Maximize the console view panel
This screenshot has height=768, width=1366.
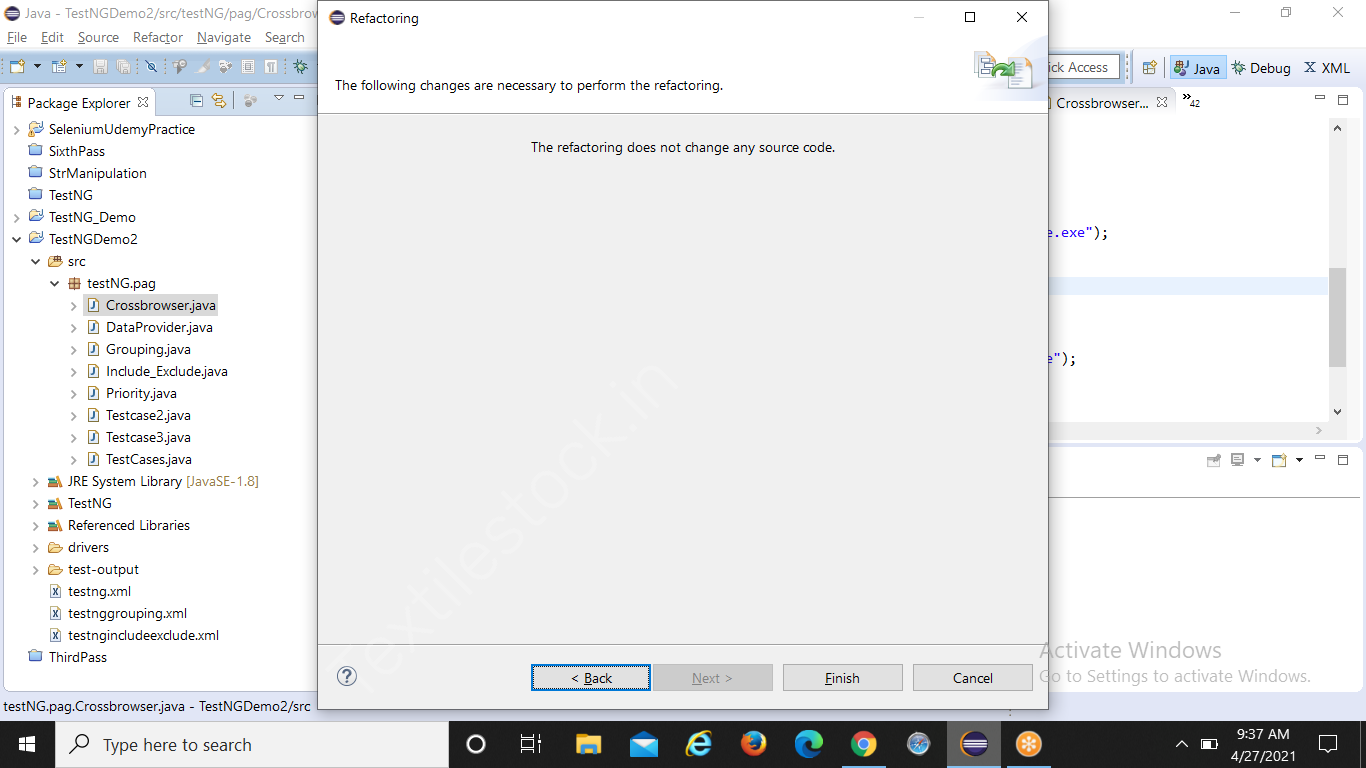tap(1343, 460)
